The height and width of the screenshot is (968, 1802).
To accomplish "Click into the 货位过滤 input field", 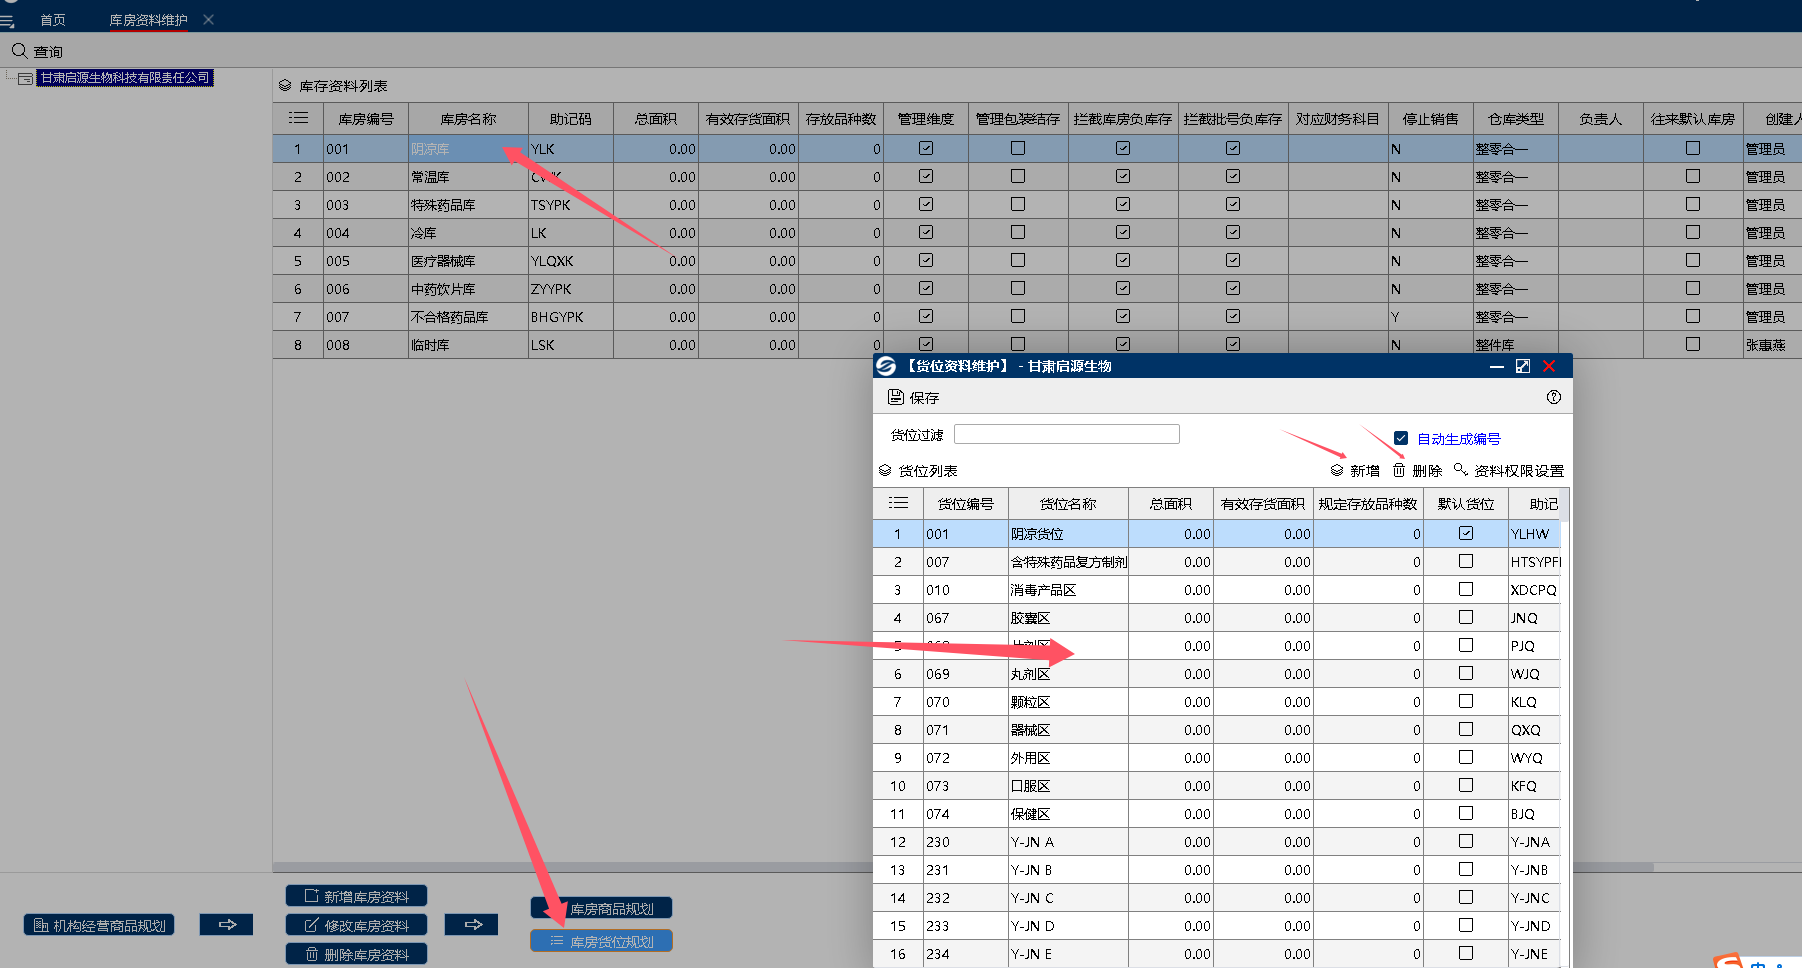I will (1066, 434).
